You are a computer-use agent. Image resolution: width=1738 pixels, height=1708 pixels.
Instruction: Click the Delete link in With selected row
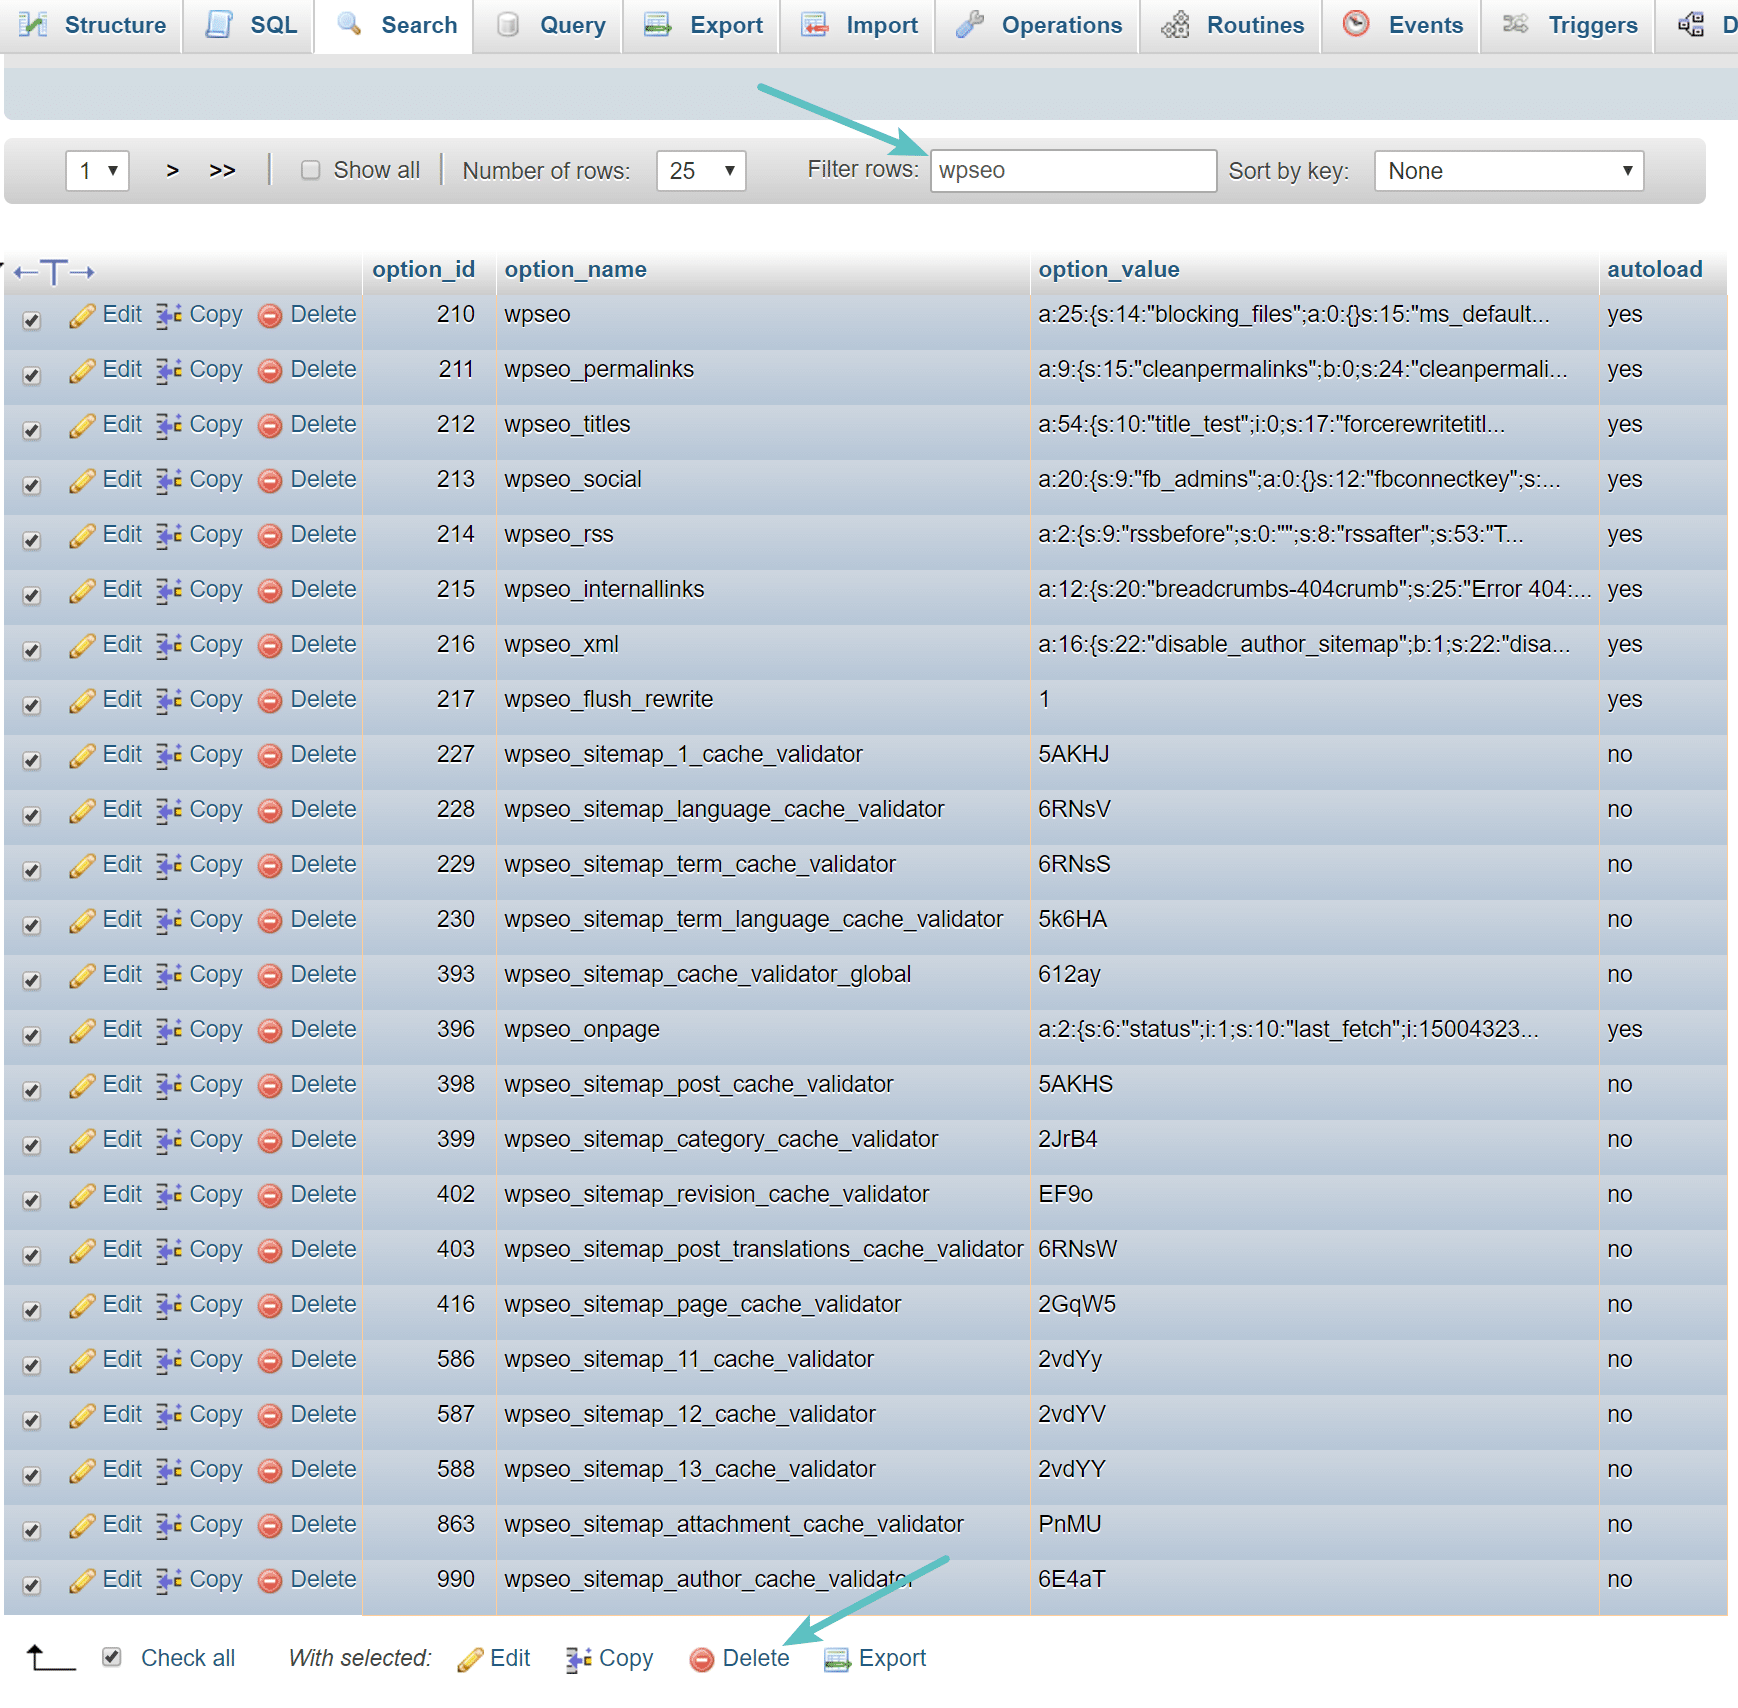pyautogui.click(x=754, y=1657)
